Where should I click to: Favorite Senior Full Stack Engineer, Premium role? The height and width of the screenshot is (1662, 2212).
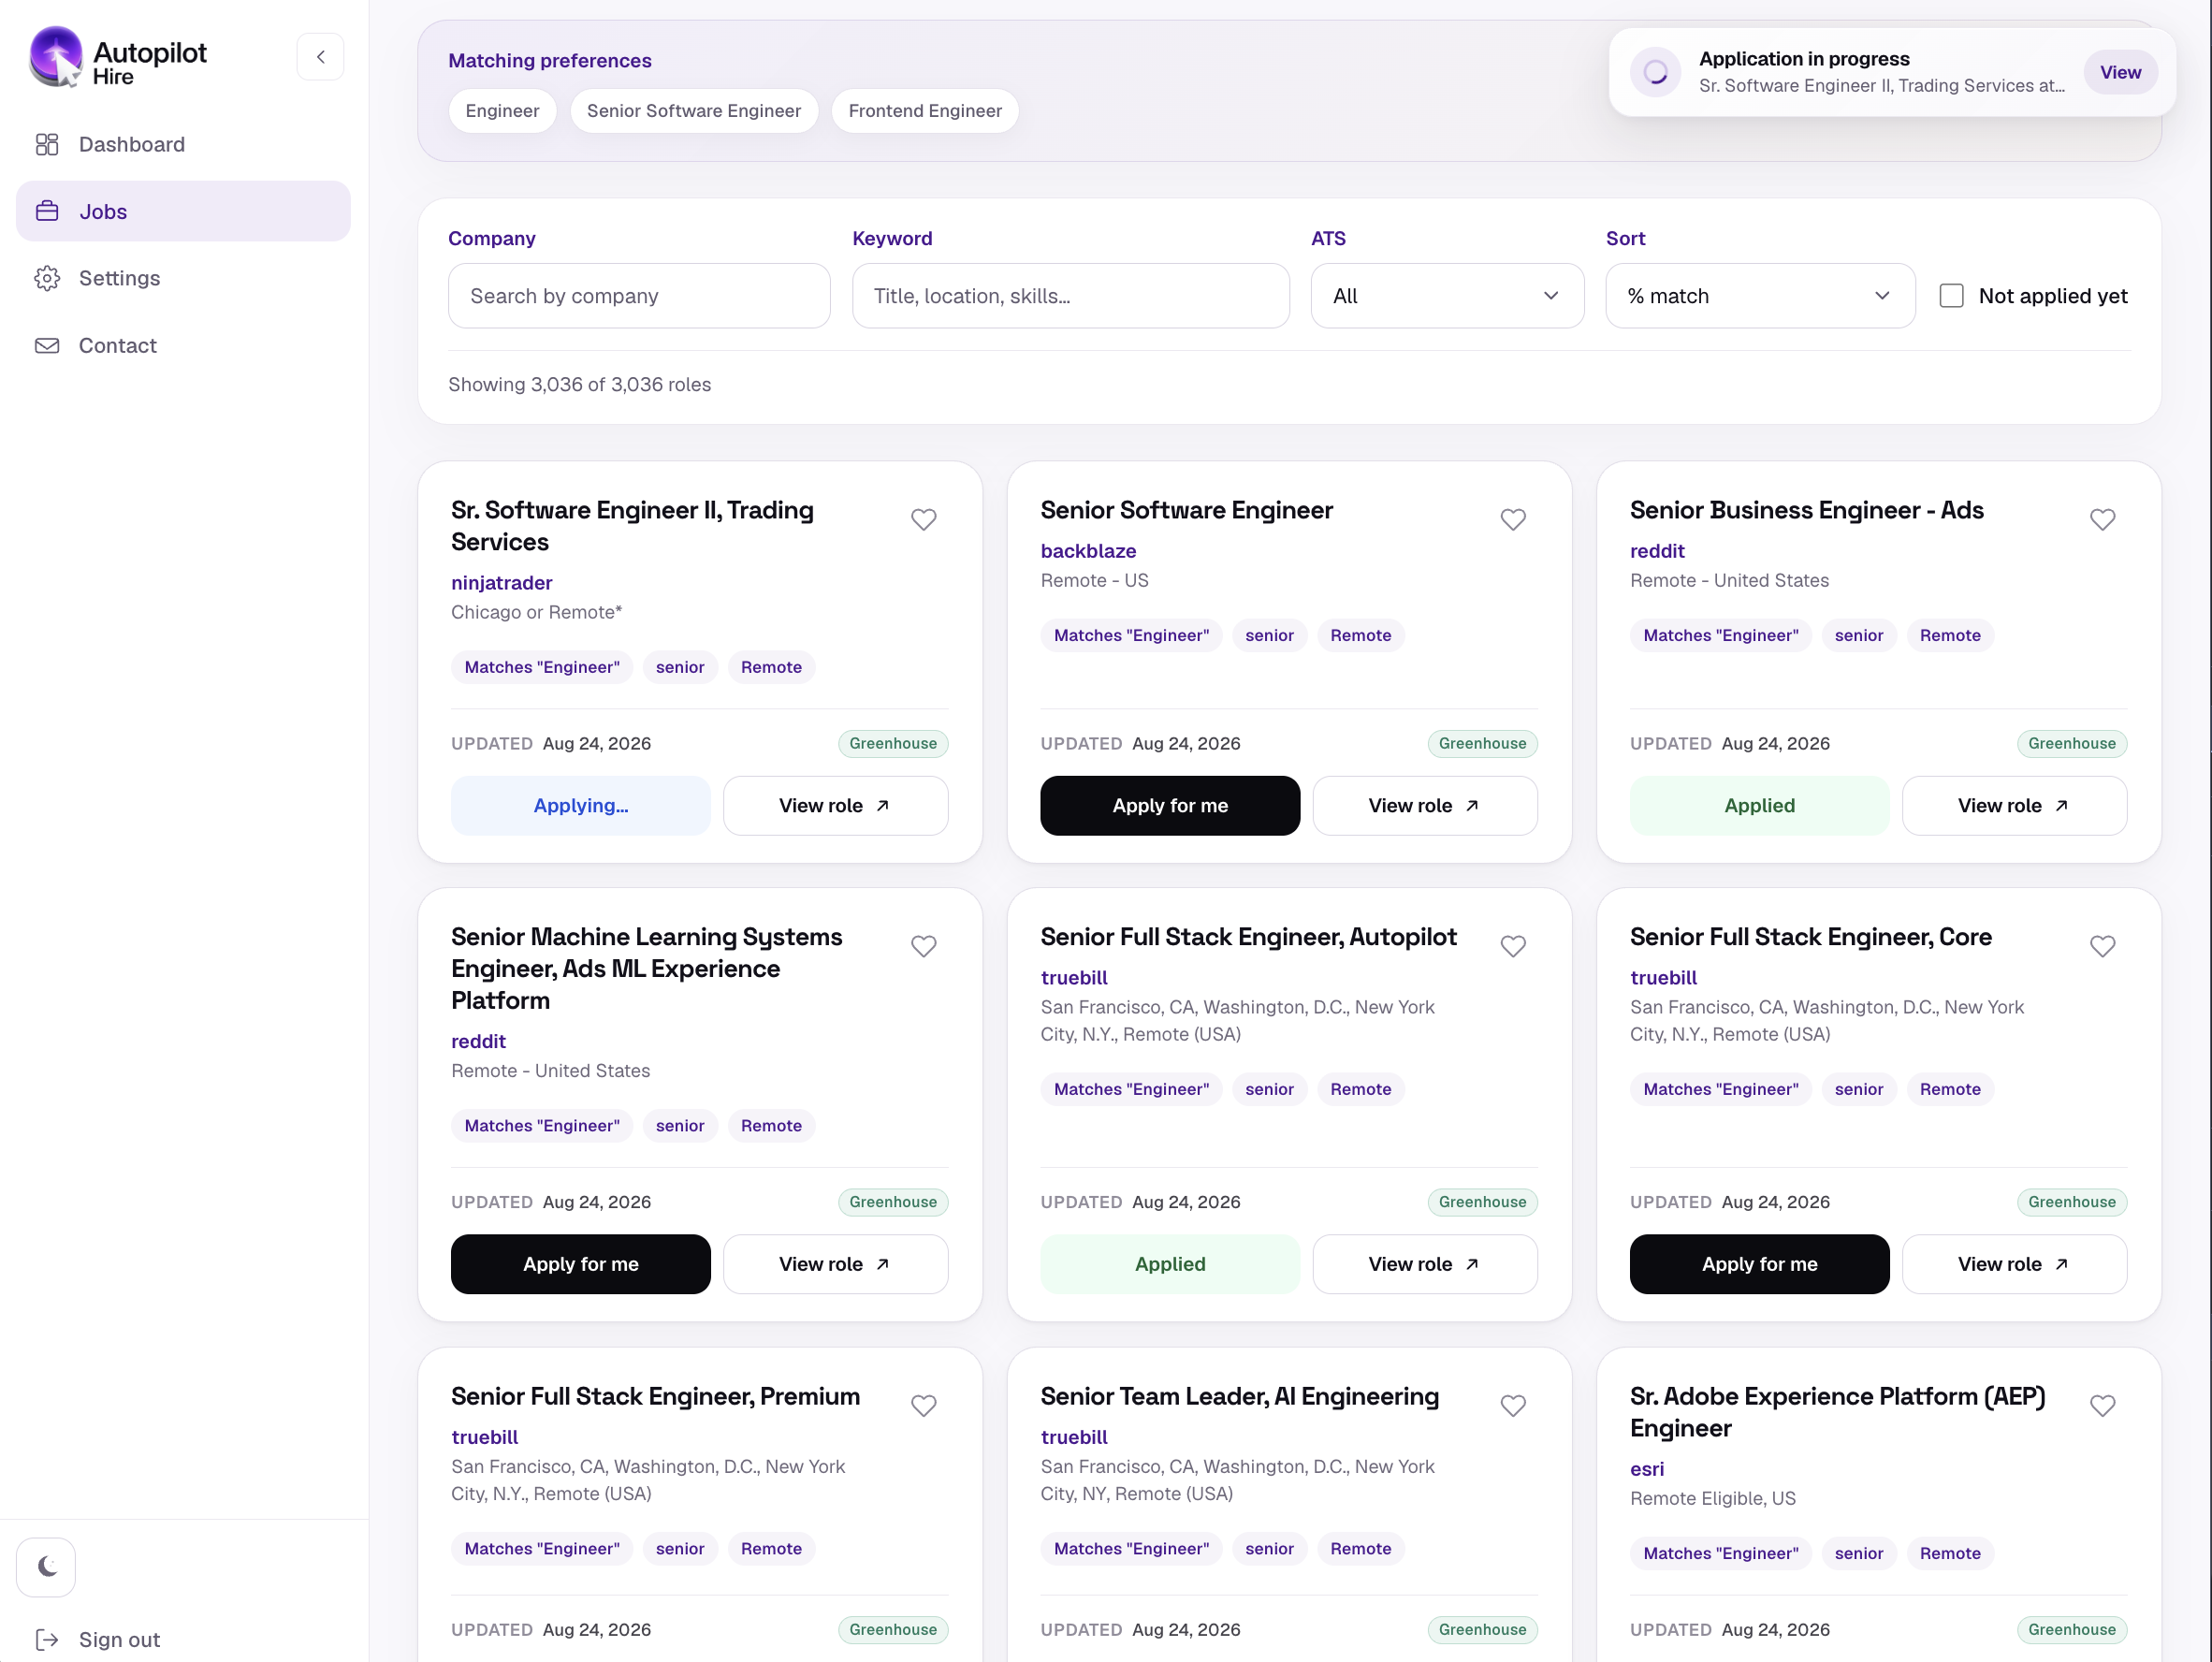click(x=923, y=1405)
